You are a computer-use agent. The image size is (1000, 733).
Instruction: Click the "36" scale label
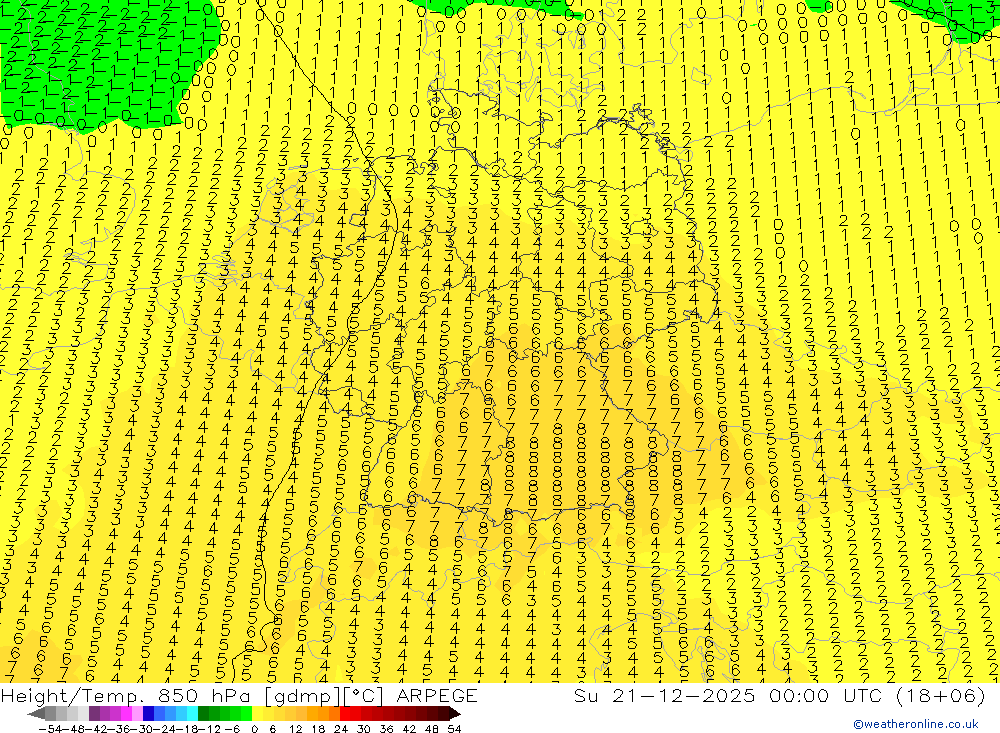(x=386, y=729)
